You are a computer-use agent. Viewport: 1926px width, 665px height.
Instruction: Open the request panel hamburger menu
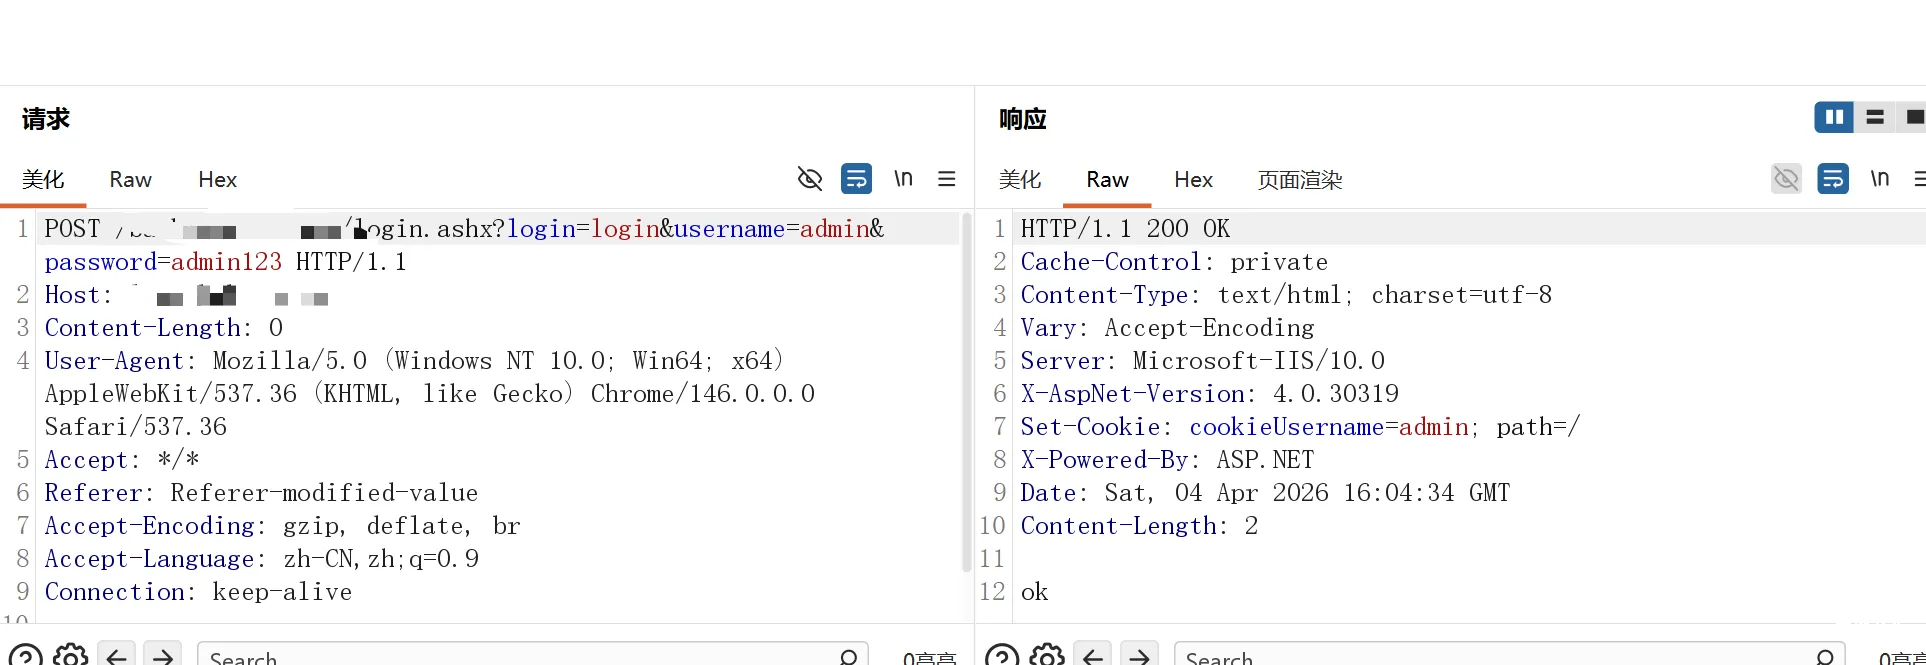pos(946,179)
